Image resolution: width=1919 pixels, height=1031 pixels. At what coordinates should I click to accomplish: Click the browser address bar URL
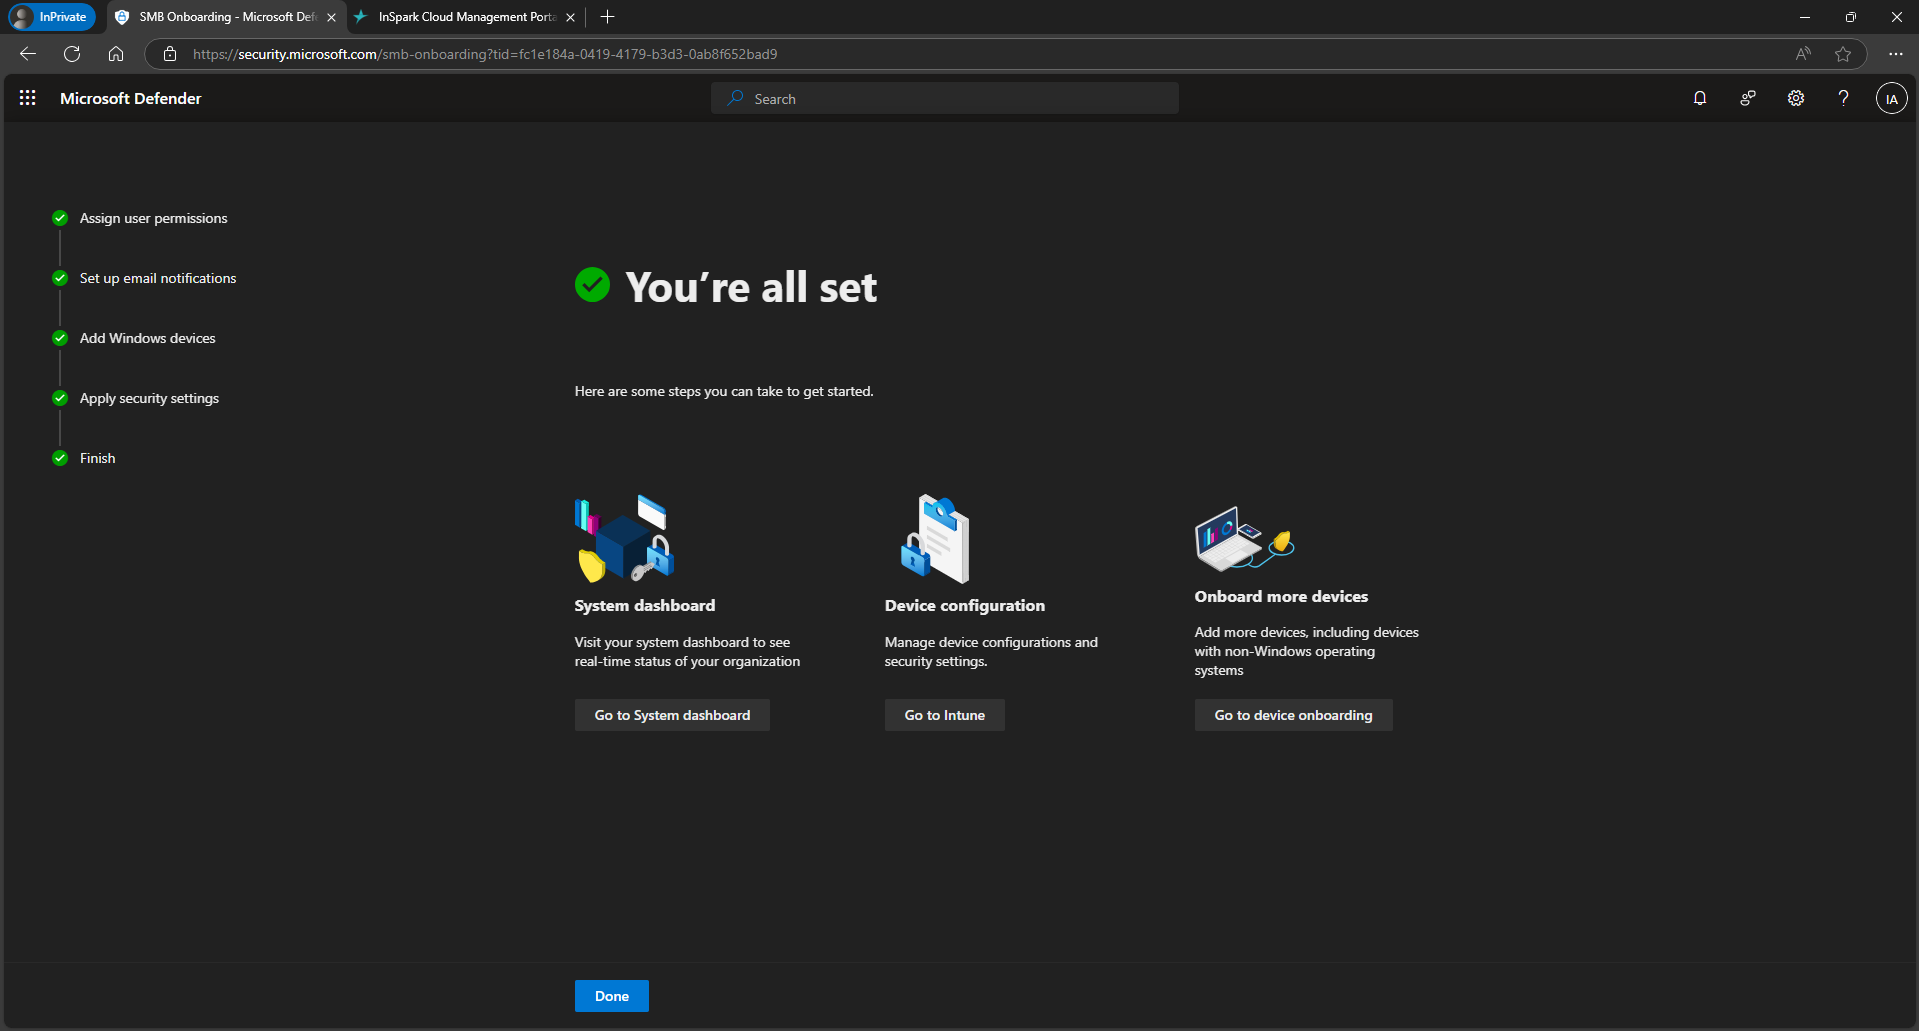pos(485,54)
